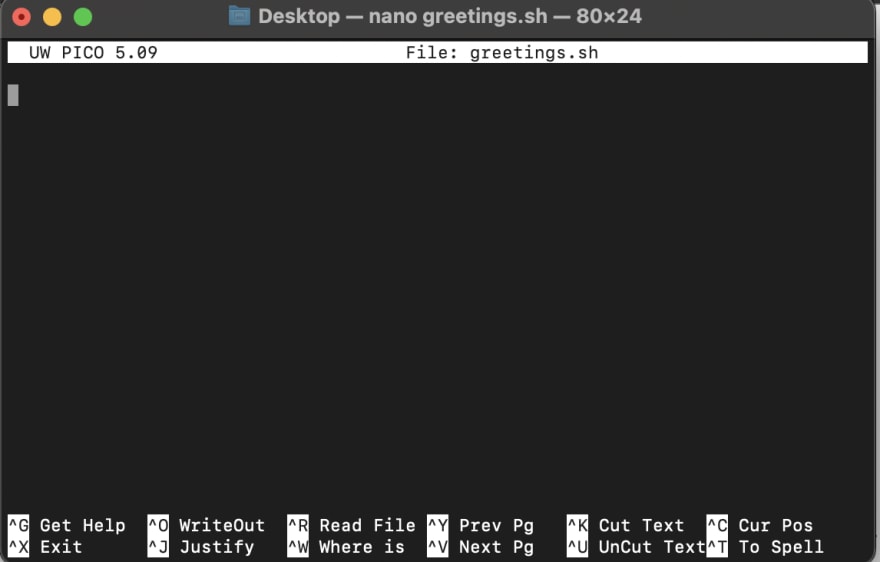
Task: Click the ^X Exit shortcut
Action: (45, 547)
